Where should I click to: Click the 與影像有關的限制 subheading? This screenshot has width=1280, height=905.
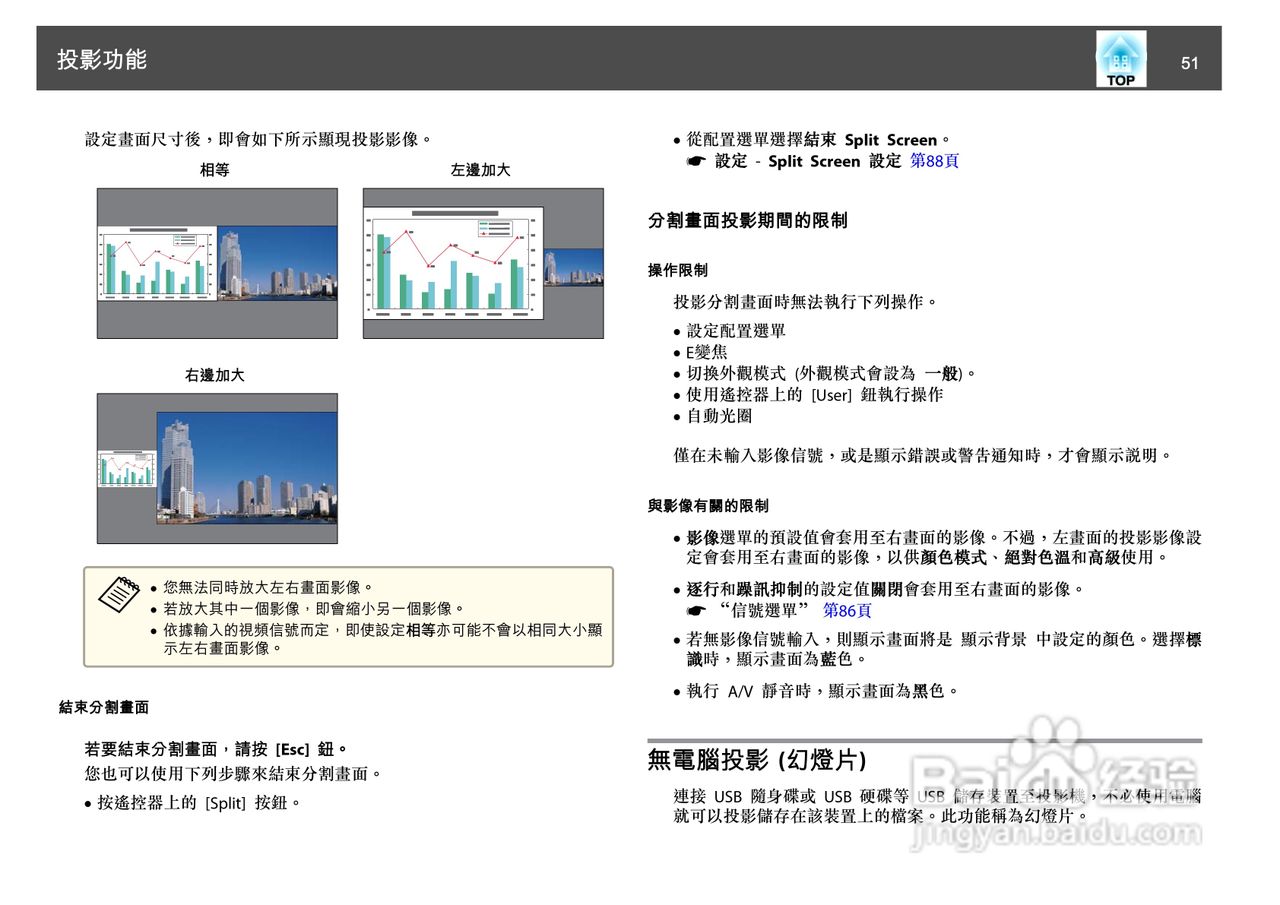coord(708,506)
